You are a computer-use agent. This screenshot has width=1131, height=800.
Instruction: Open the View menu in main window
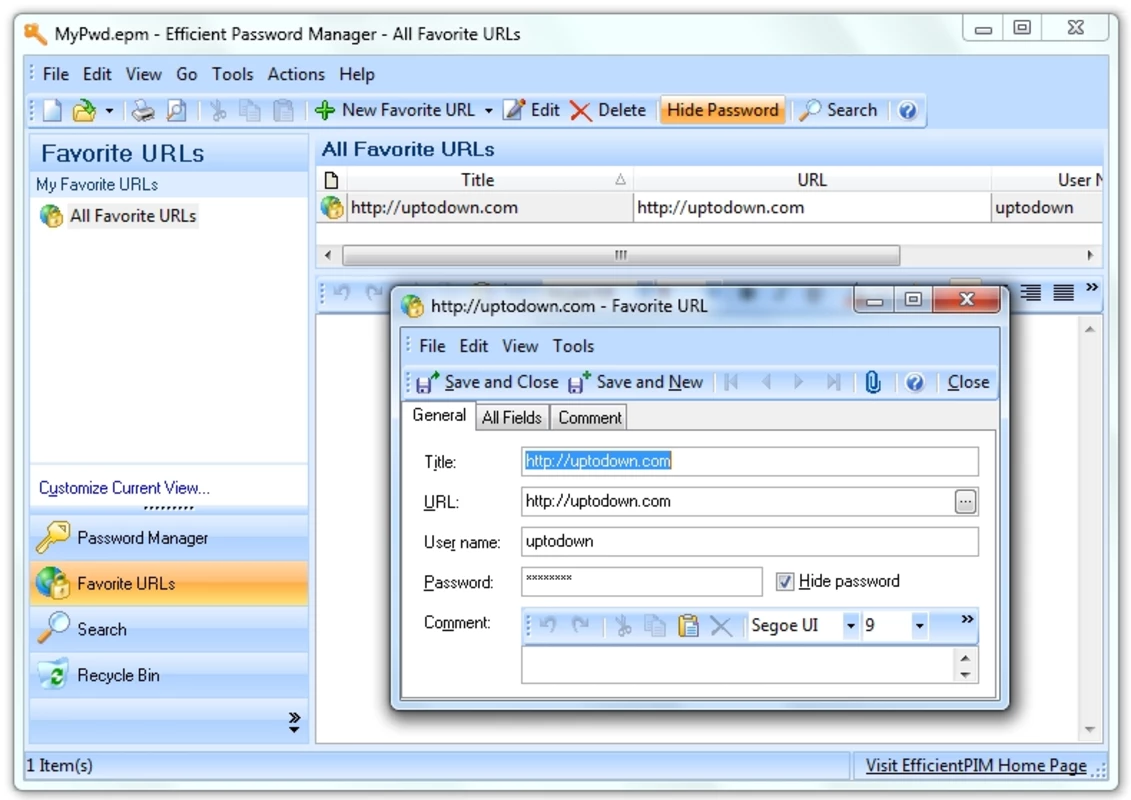(144, 74)
